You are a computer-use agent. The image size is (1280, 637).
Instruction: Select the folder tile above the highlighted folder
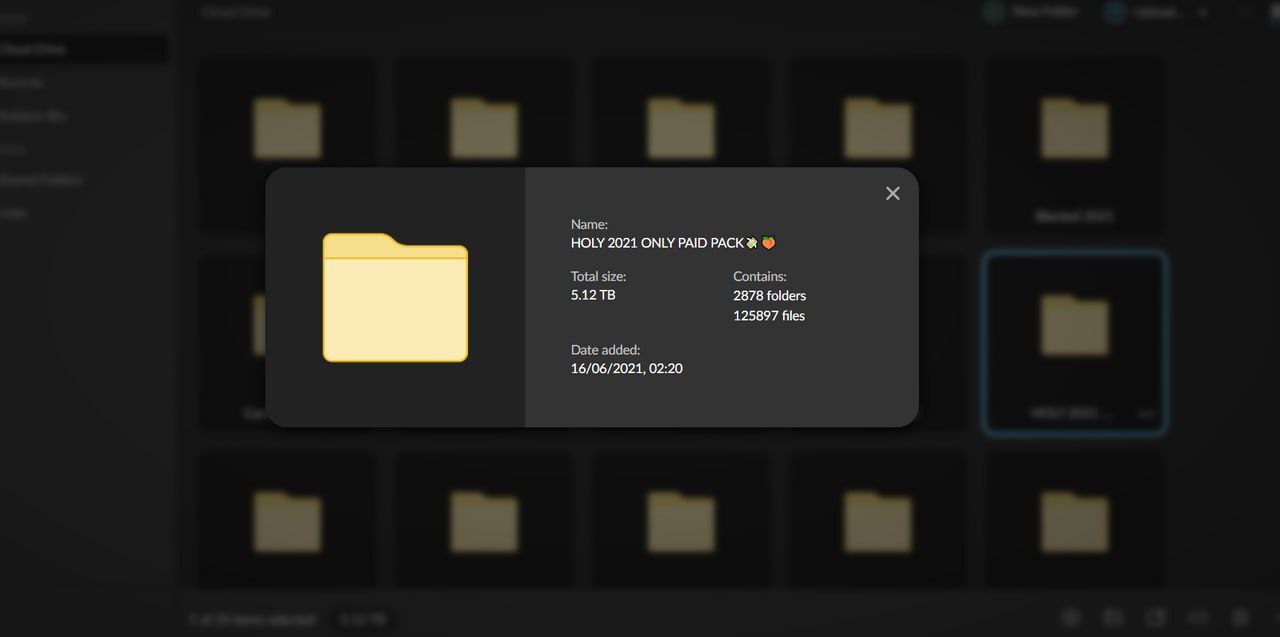[x=1075, y=145]
